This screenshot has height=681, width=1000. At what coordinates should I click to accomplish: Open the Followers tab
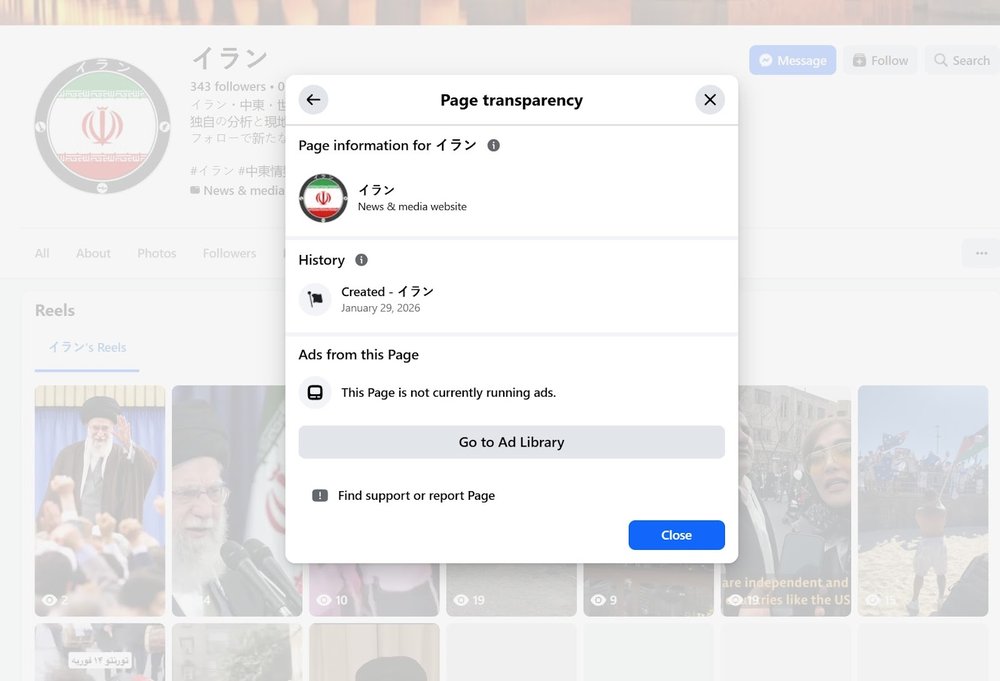(x=229, y=253)
